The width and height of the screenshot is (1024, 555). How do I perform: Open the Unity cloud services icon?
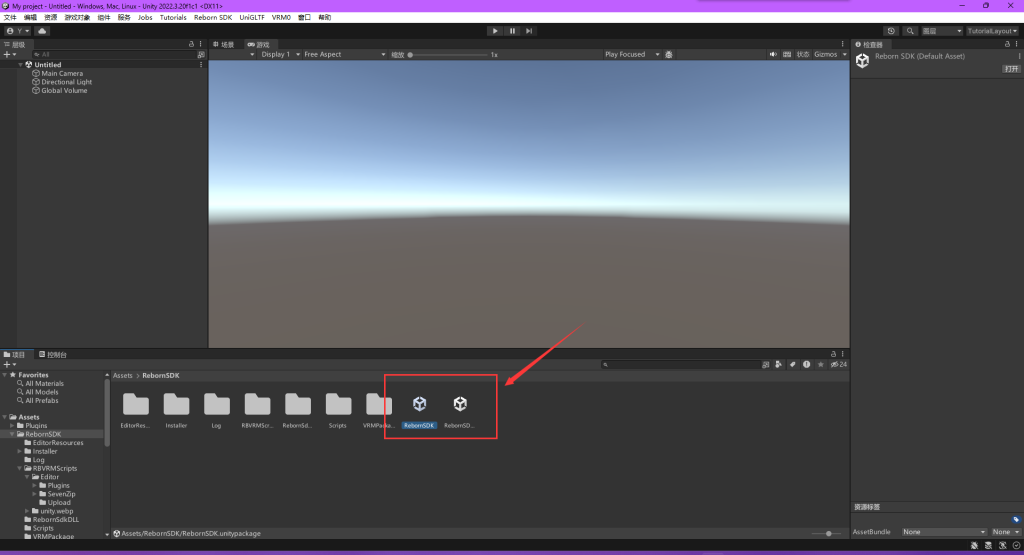(42, 31)
